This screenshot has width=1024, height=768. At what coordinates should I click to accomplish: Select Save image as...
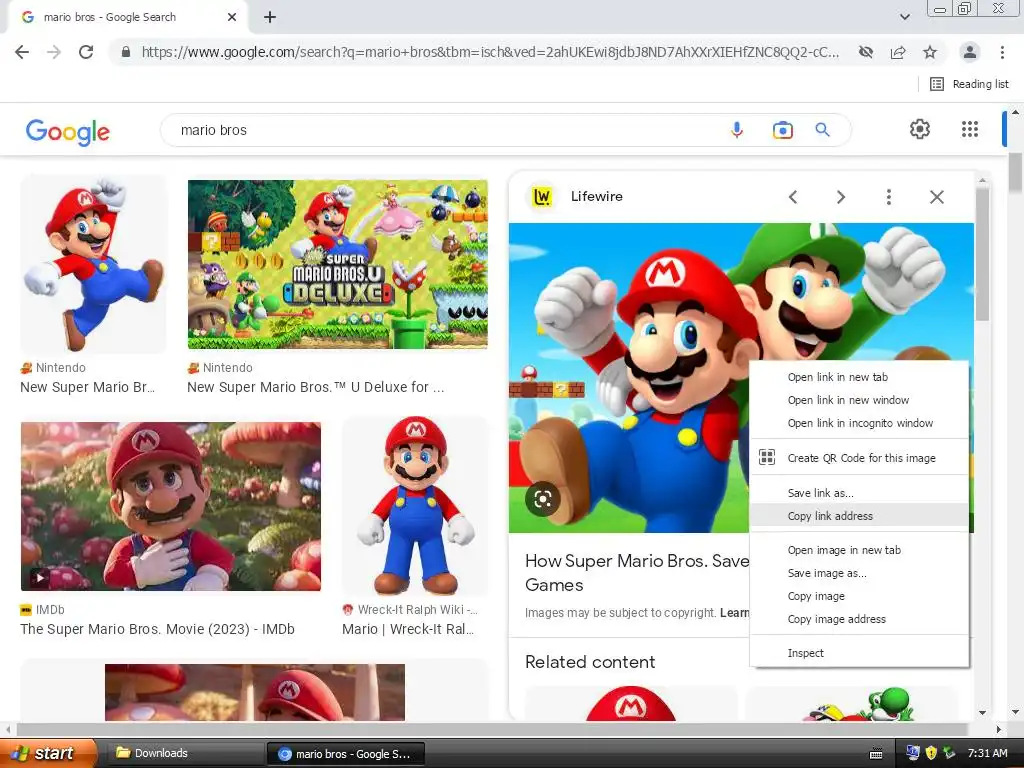(x=859, y=573)
